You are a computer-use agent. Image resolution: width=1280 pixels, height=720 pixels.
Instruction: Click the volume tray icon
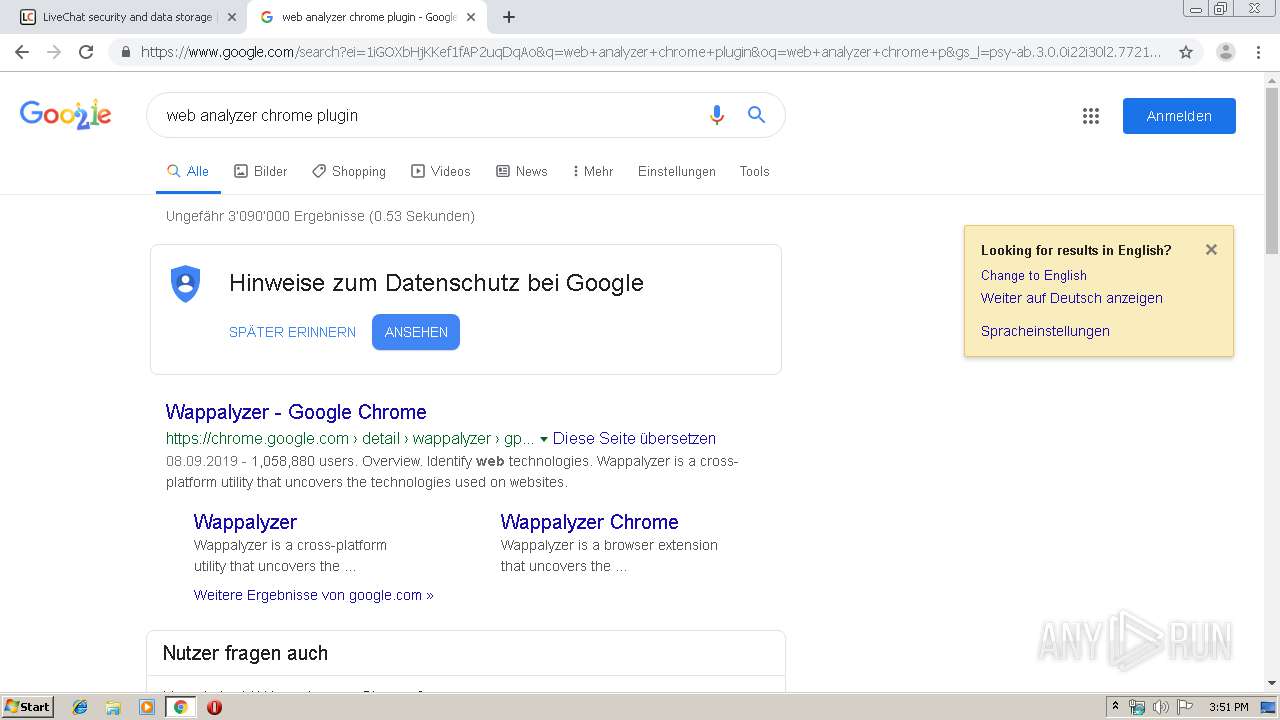point(1160,707)
